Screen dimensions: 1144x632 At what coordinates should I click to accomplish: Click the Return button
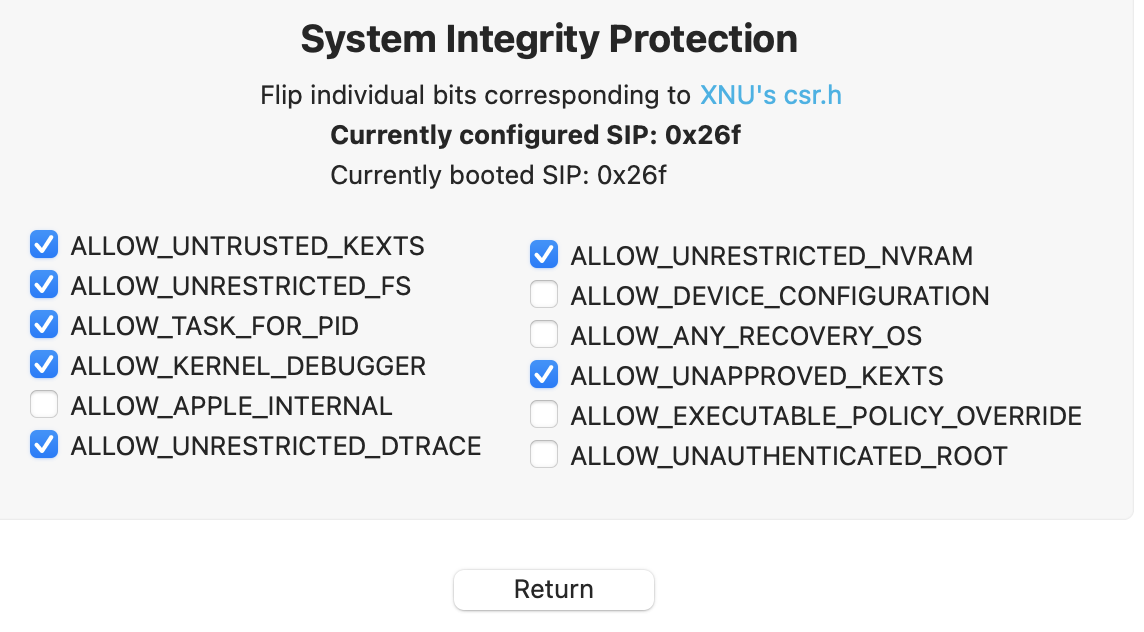click(553, 590)
